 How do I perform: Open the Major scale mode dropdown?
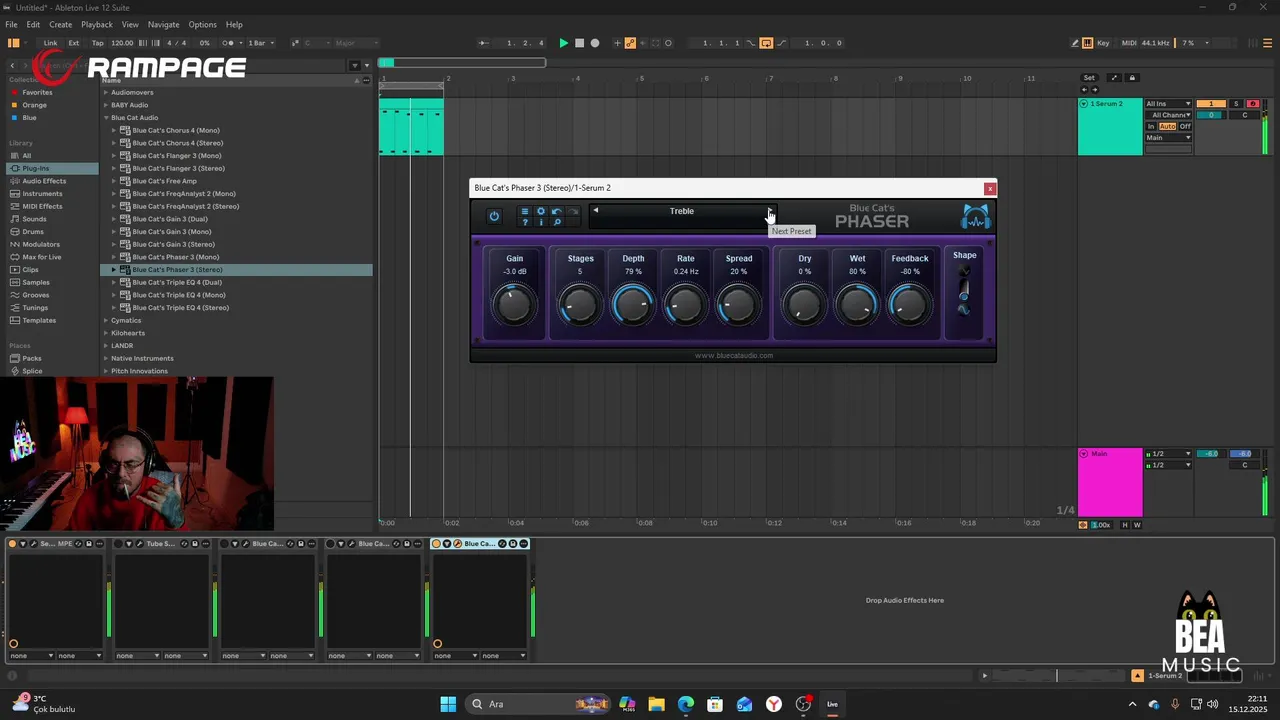point(356,43)
